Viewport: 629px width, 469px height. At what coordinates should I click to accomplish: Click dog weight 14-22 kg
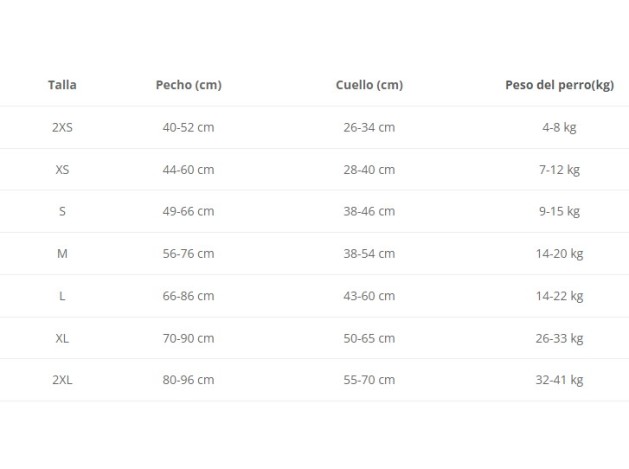pyautogui.click(x=559, y=295)
